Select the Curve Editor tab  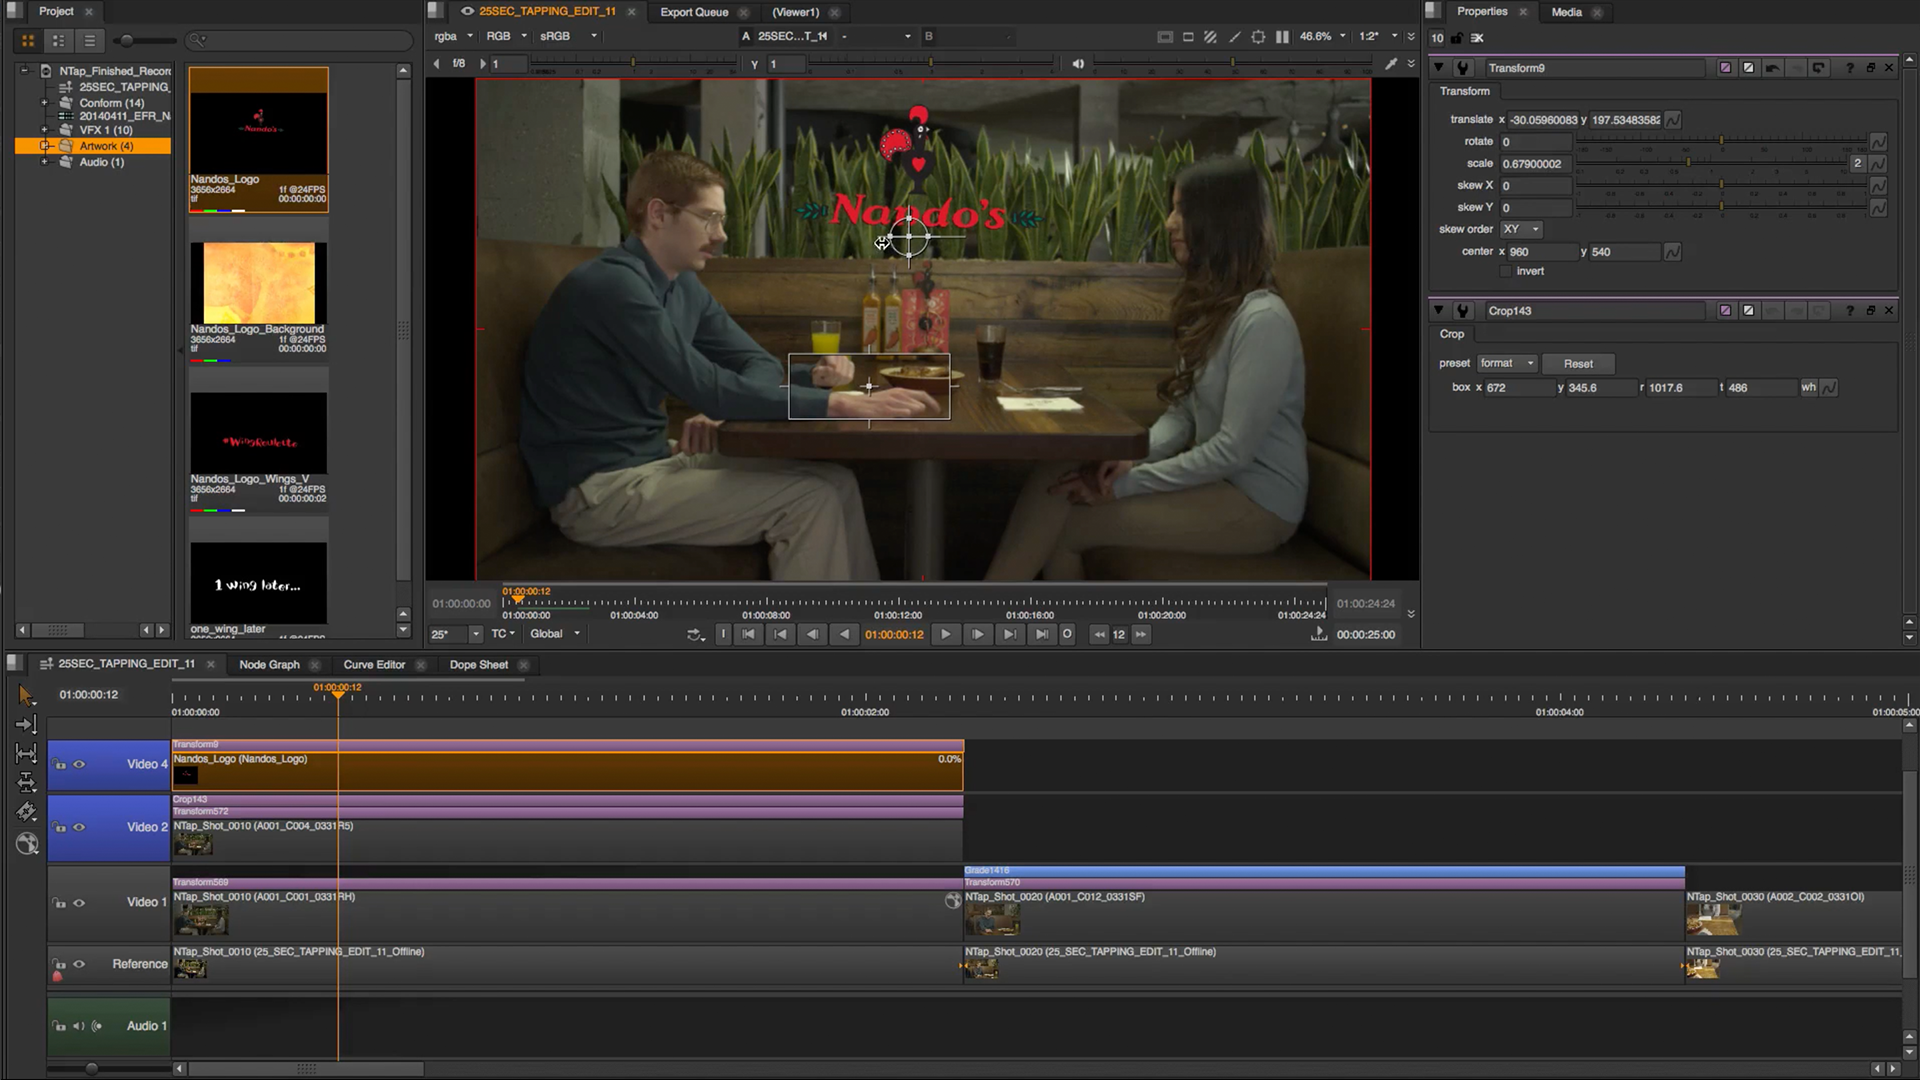point(373,663)
